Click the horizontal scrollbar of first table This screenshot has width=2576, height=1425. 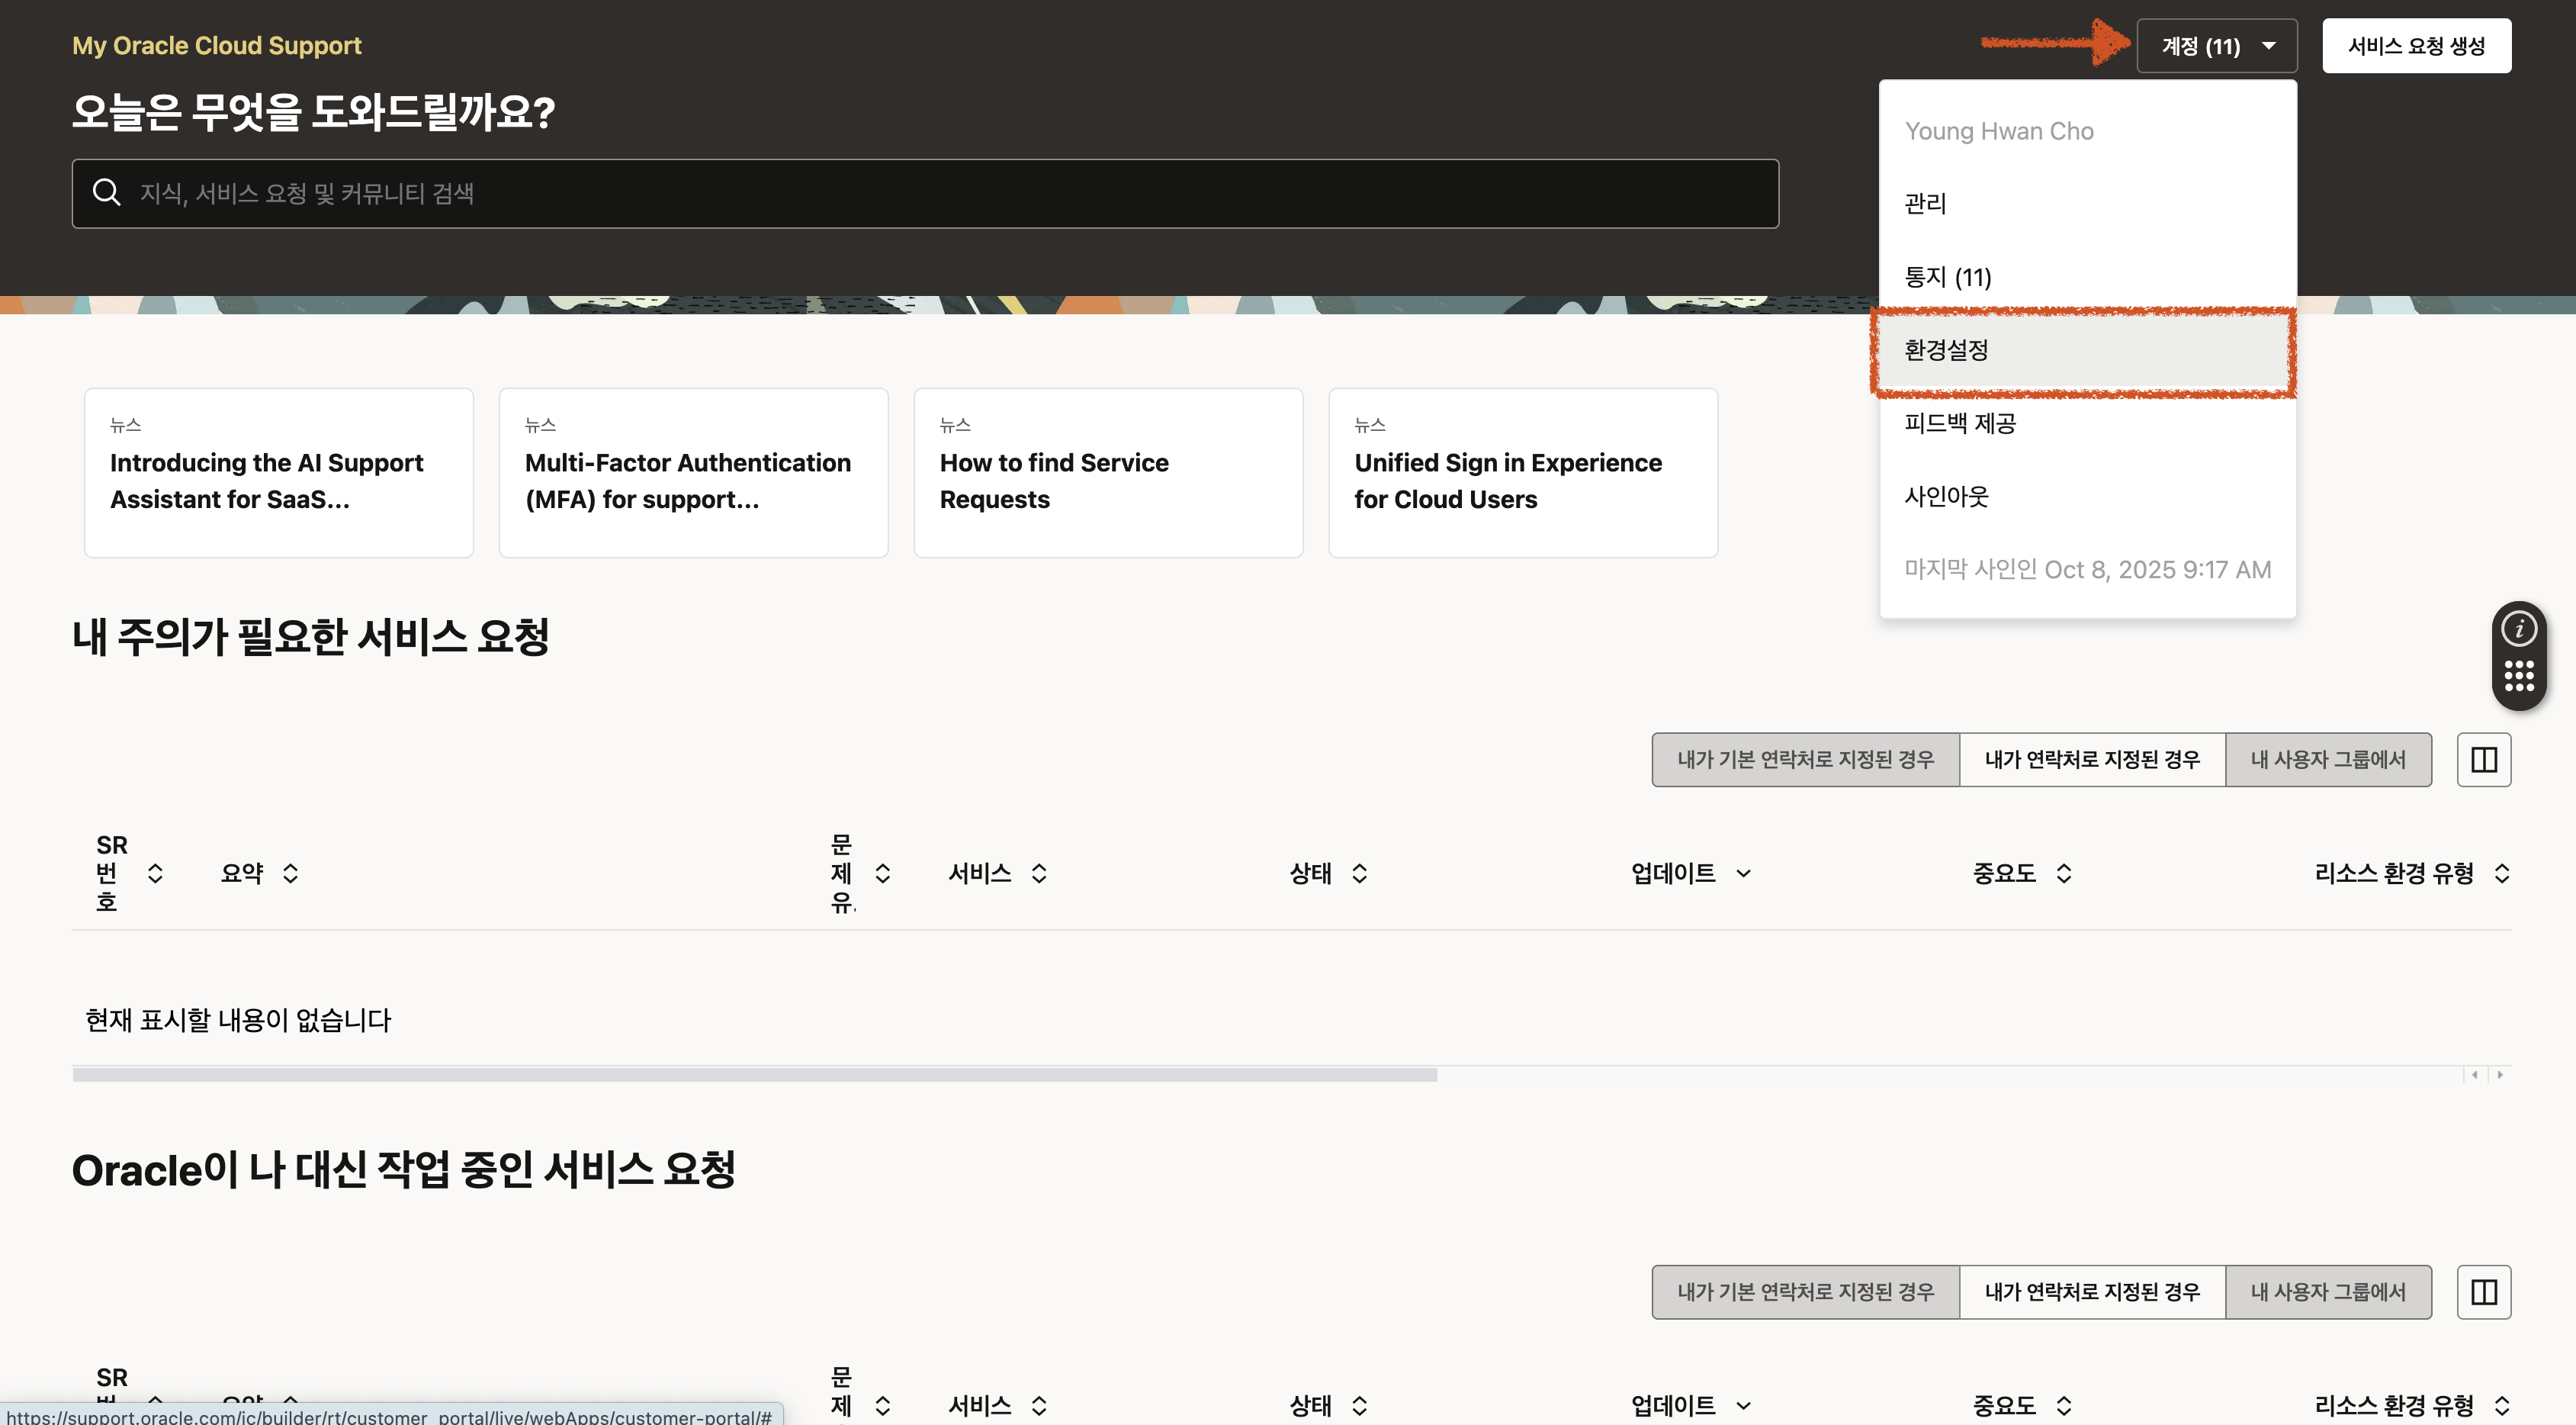click(754, 1075)
